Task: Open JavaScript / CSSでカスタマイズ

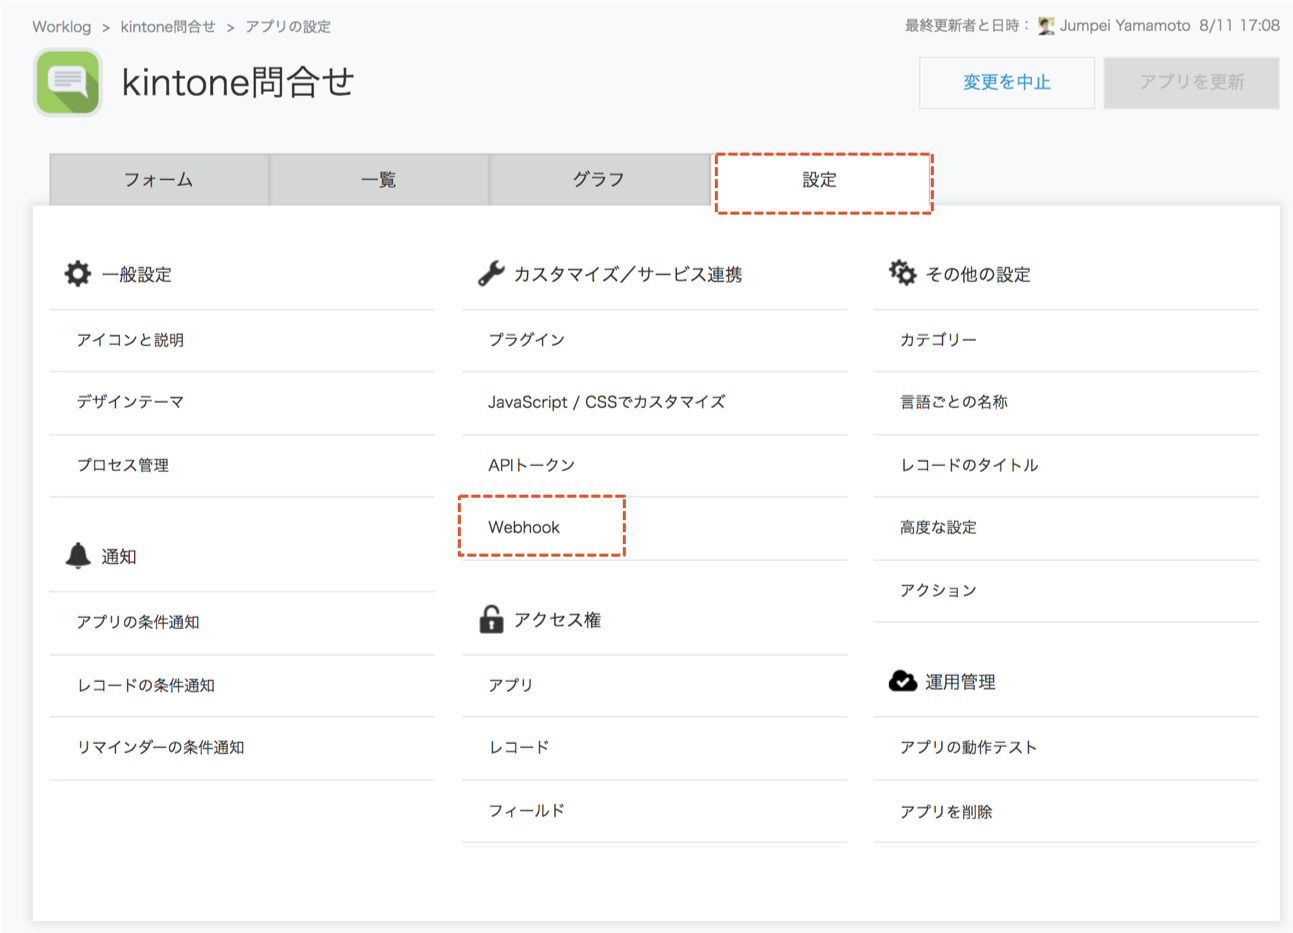Action: 606,402
